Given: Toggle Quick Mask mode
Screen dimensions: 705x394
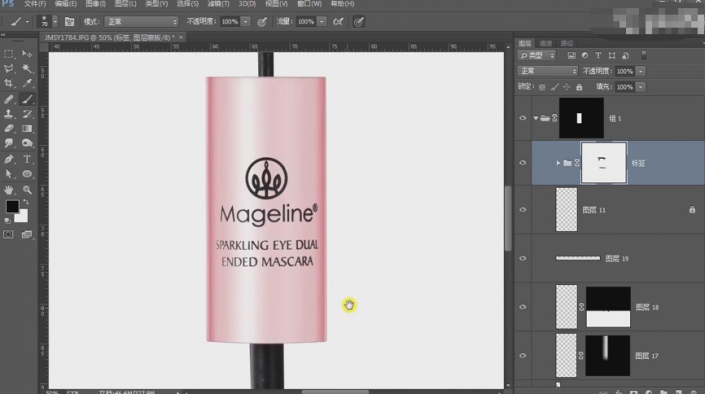Looking at the screenshot, I should (x=8, y=235).
